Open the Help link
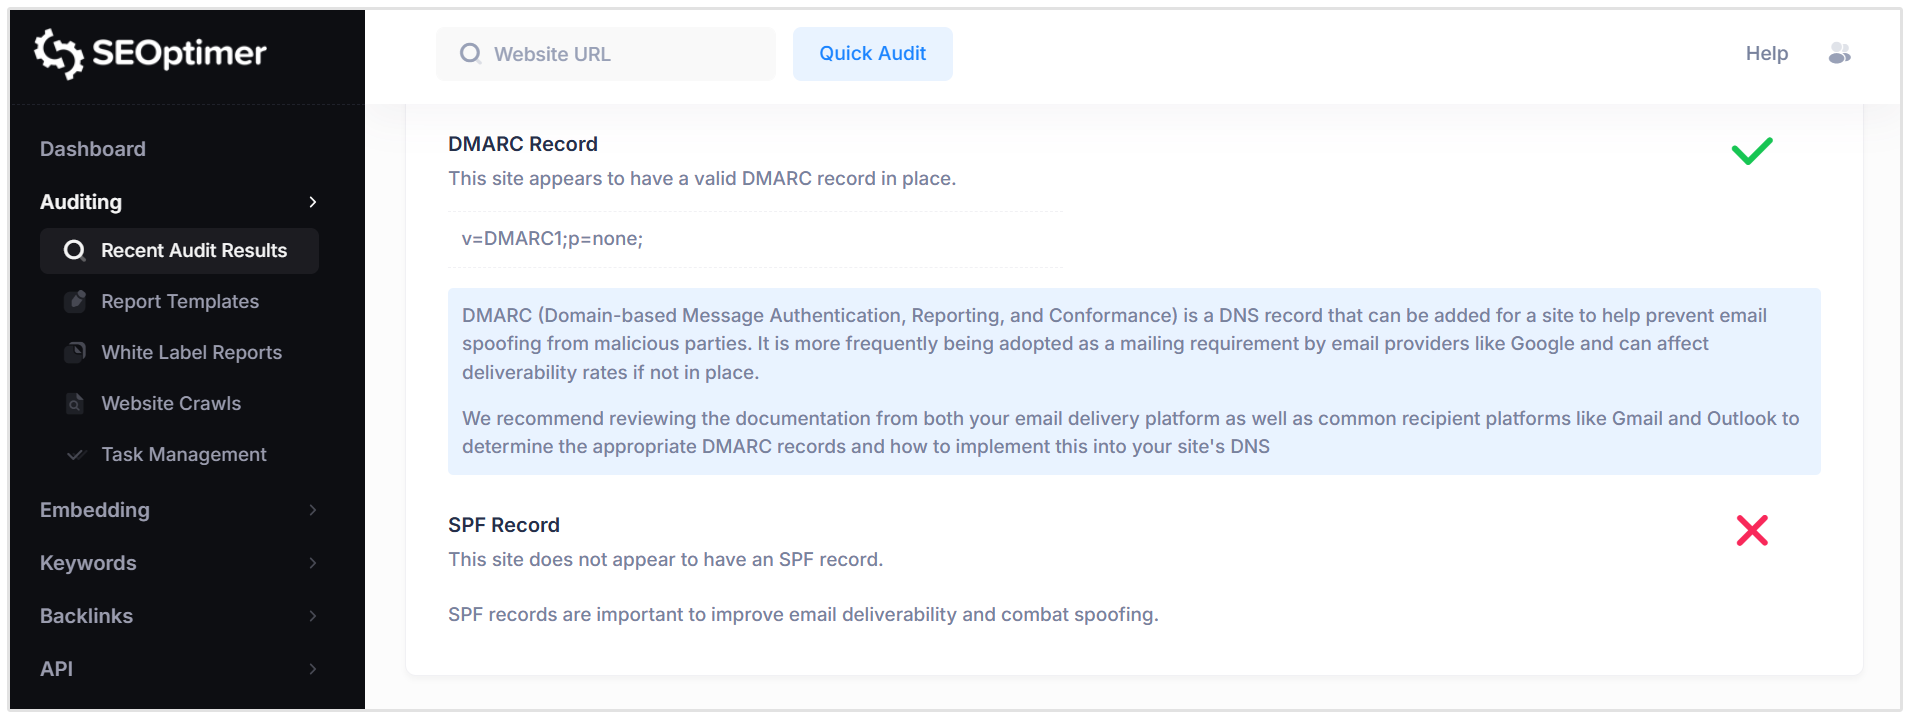Image resolution: width=1910 pixels, height=720 pixels. tap(1767, 53)
